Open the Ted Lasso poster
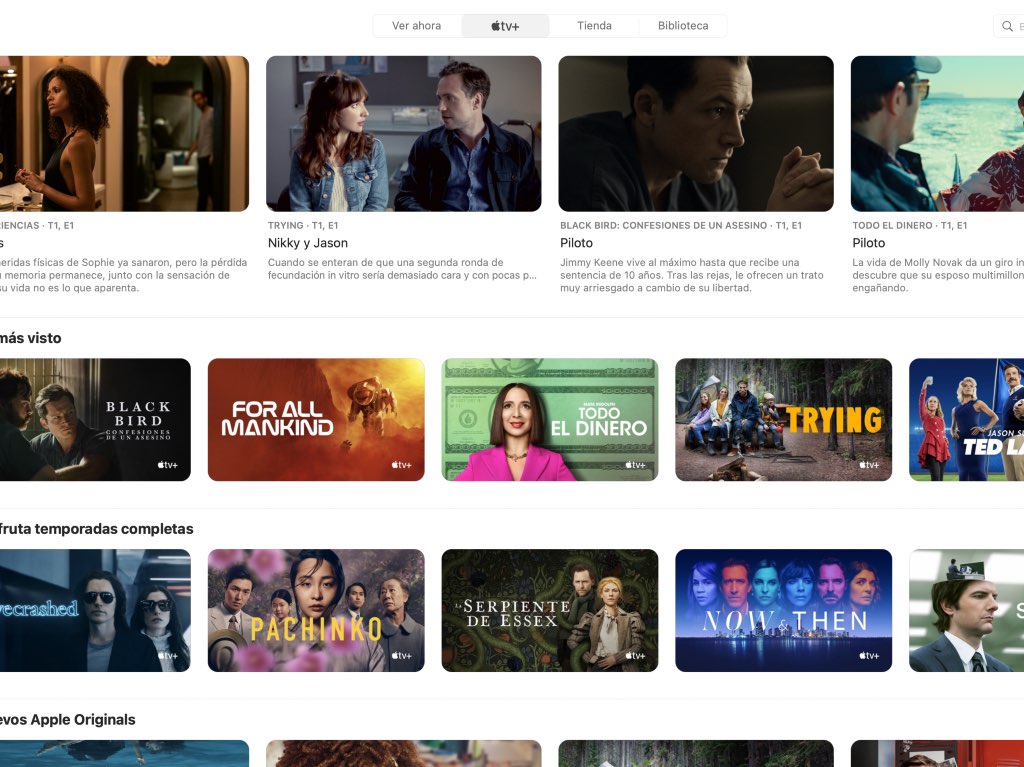Viewport: 1024px width, 767px height. [967, 419]
